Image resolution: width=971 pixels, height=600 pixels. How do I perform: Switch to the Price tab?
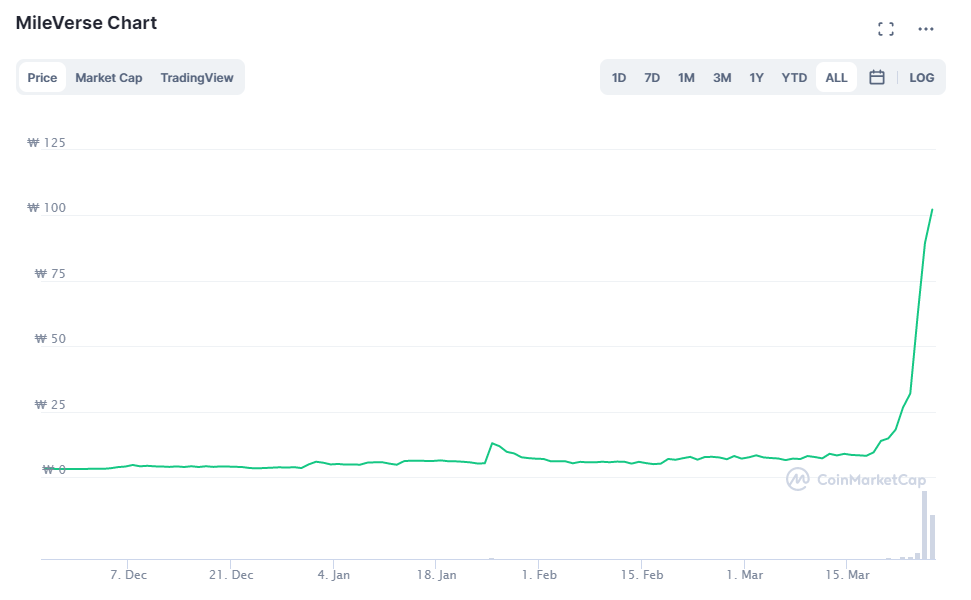(x=42, y=77)
